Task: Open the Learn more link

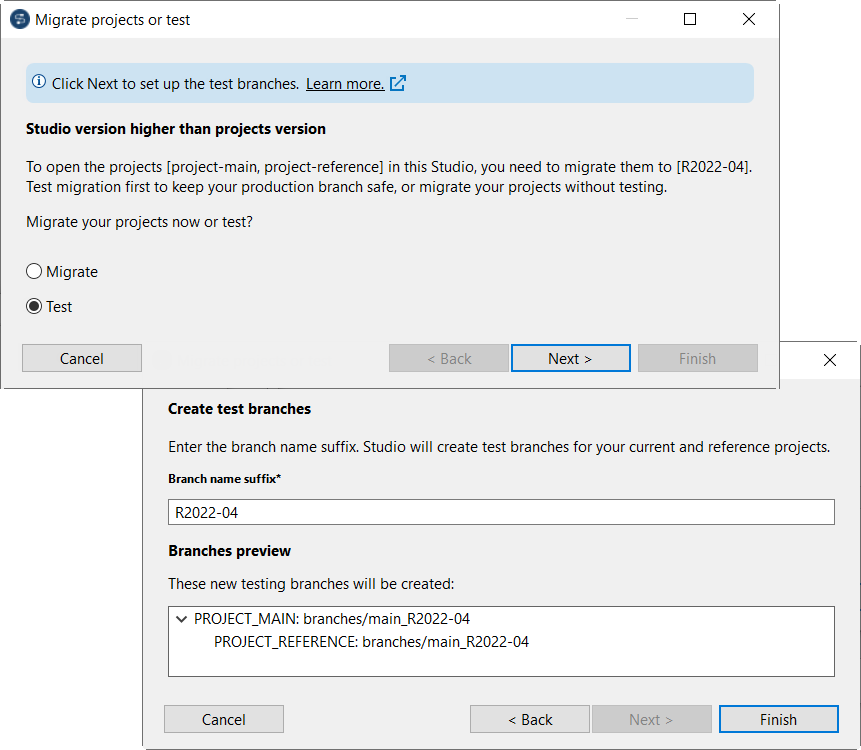Action: coord(344,84)
